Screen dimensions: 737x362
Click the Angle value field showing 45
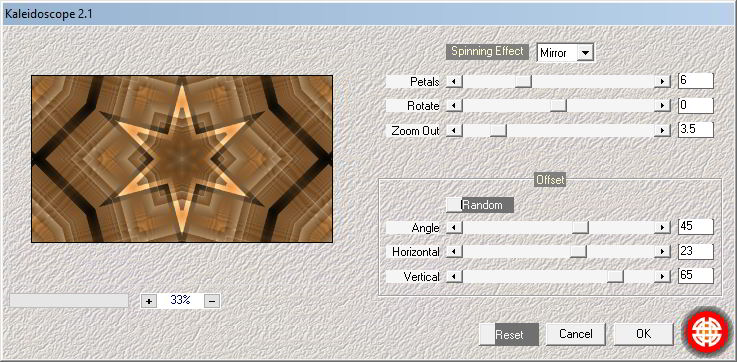click(x=696, y=227)
